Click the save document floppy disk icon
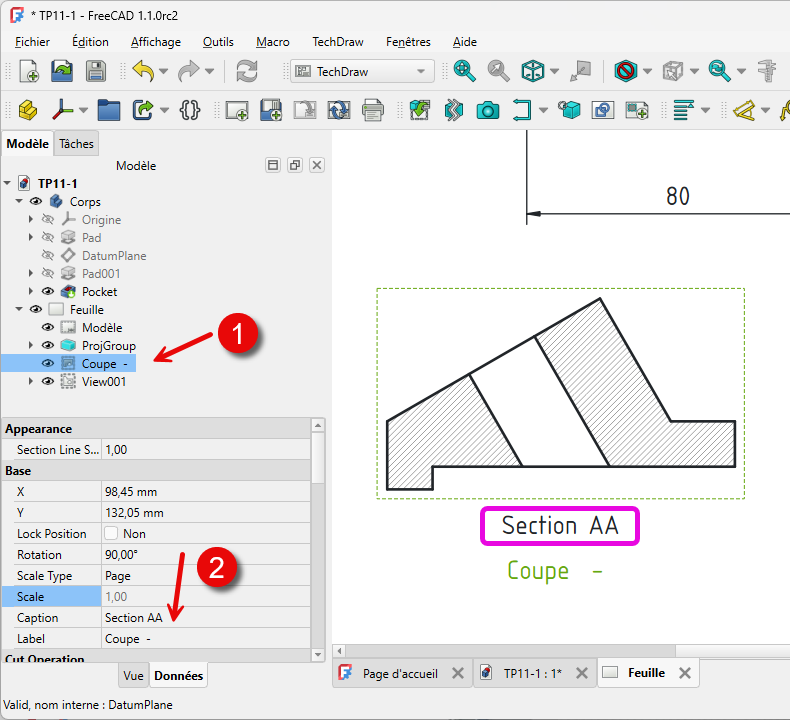 tap(95, 71)
